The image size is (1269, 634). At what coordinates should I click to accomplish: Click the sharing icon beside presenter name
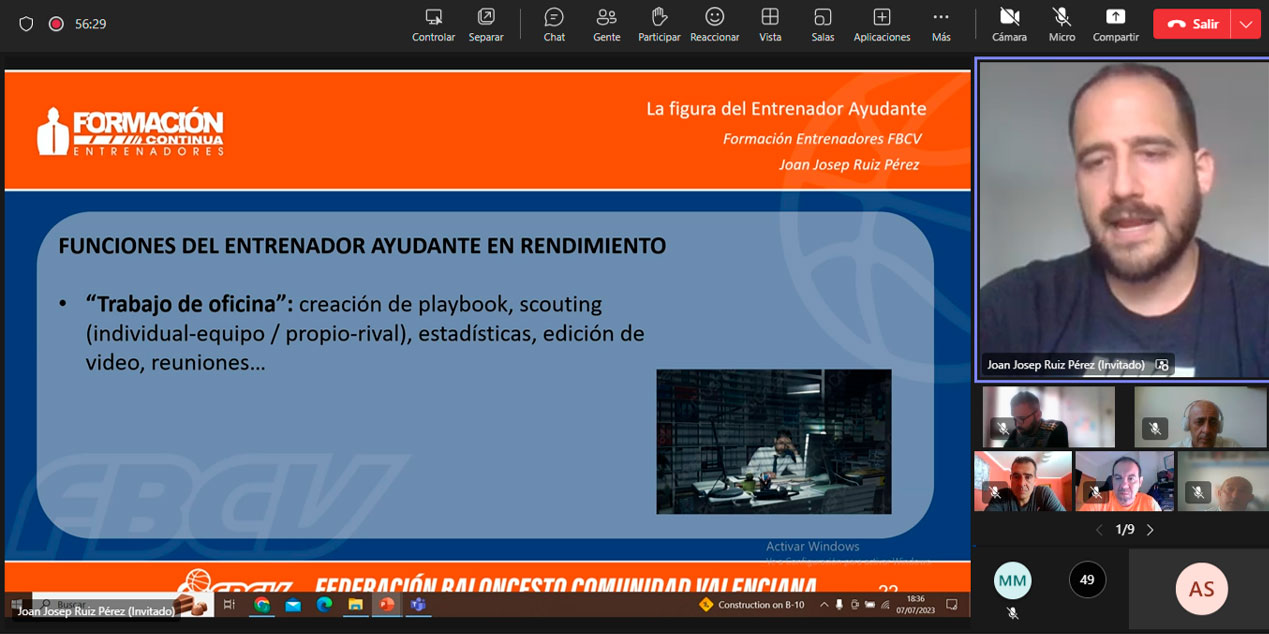(x=1161, y=365)
